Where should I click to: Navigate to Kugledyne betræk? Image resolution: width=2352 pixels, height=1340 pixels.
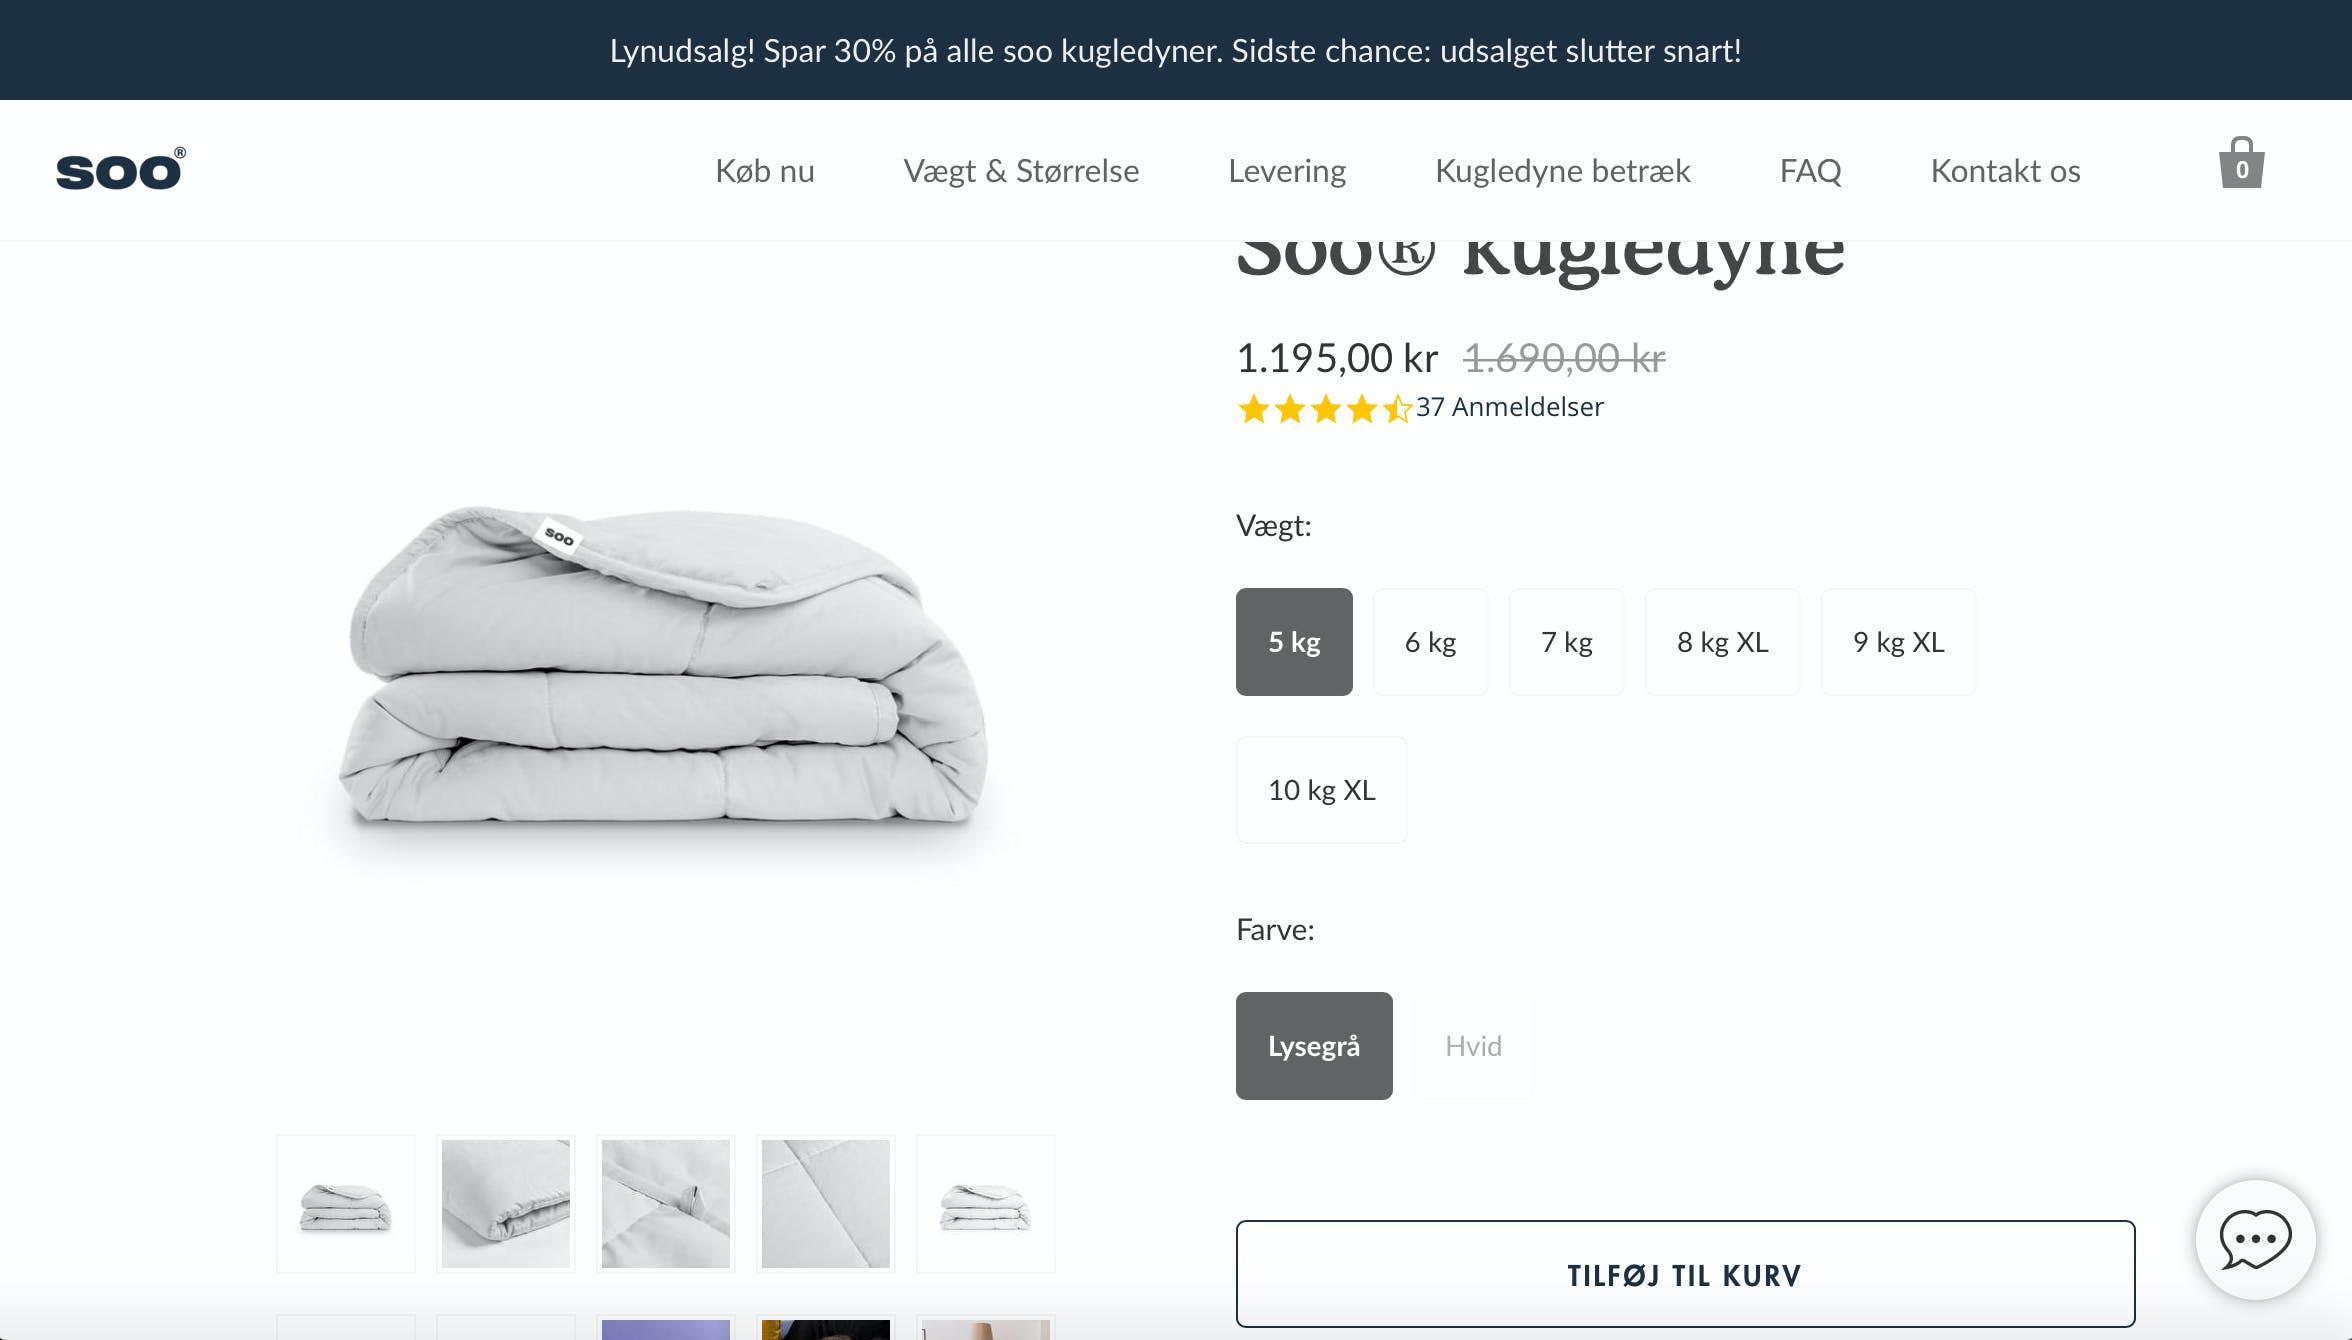[1562, 171]
